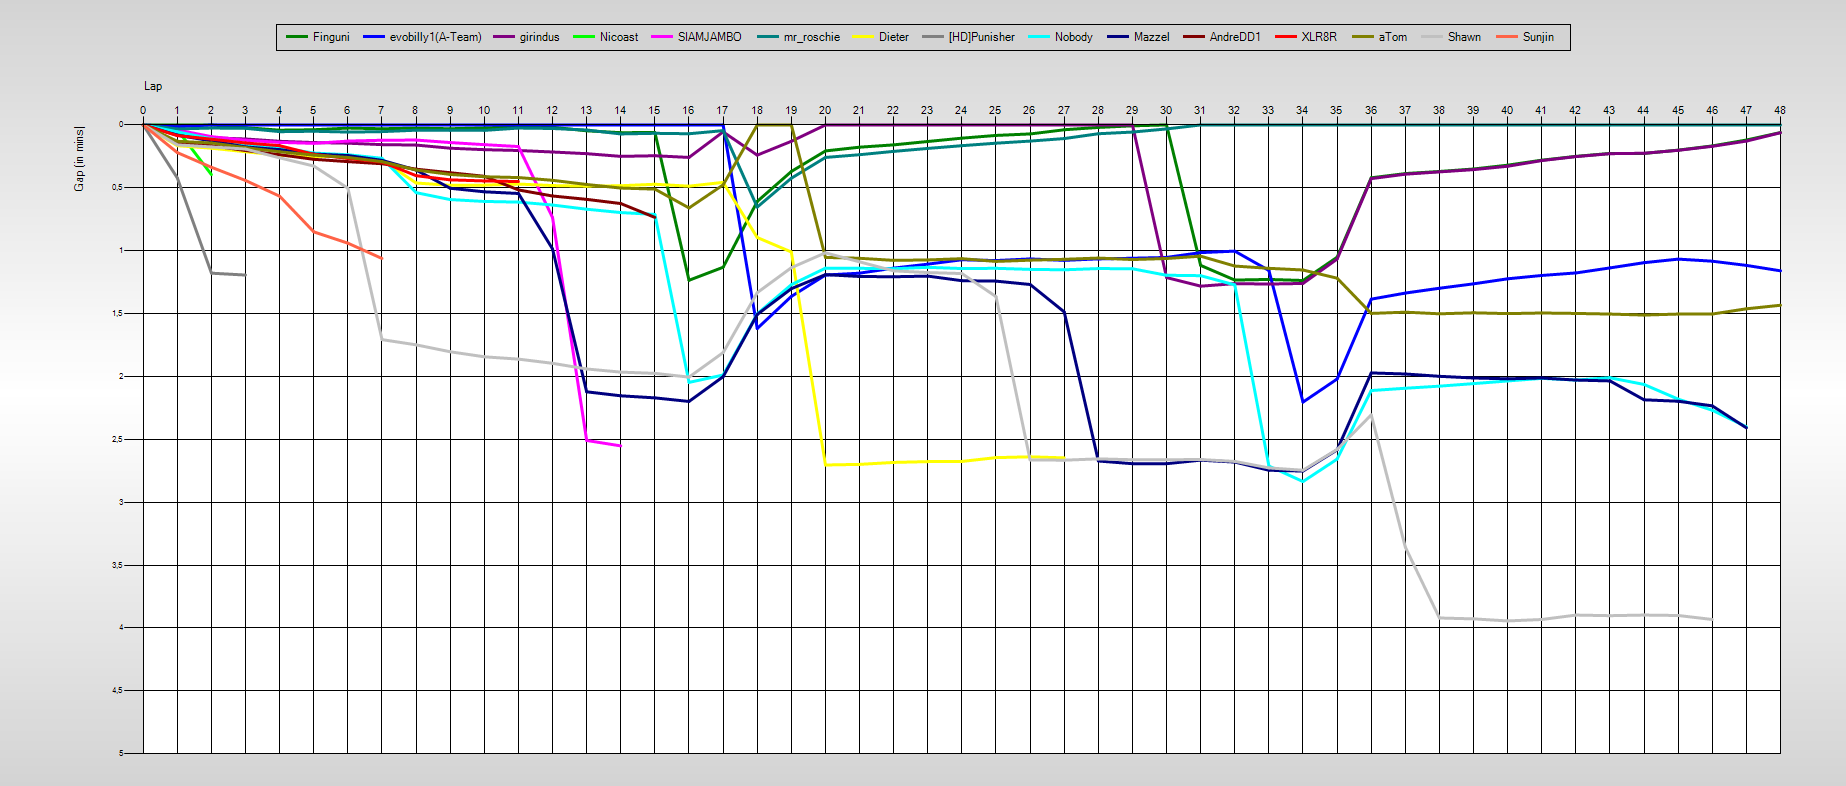Click the cyan Nobody legend swatch

click(1039, 37)
